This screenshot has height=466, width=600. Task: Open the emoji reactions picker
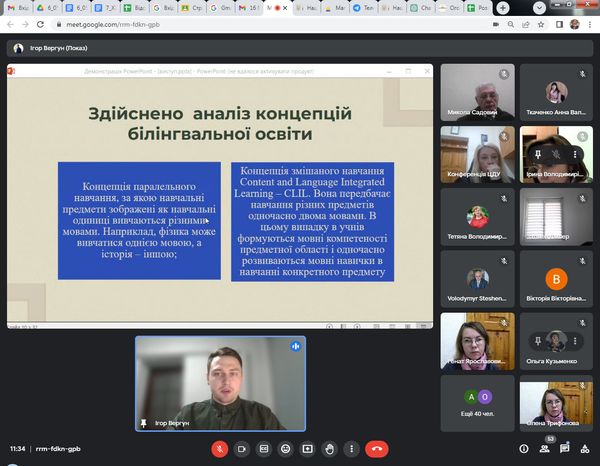click(286, 449)
